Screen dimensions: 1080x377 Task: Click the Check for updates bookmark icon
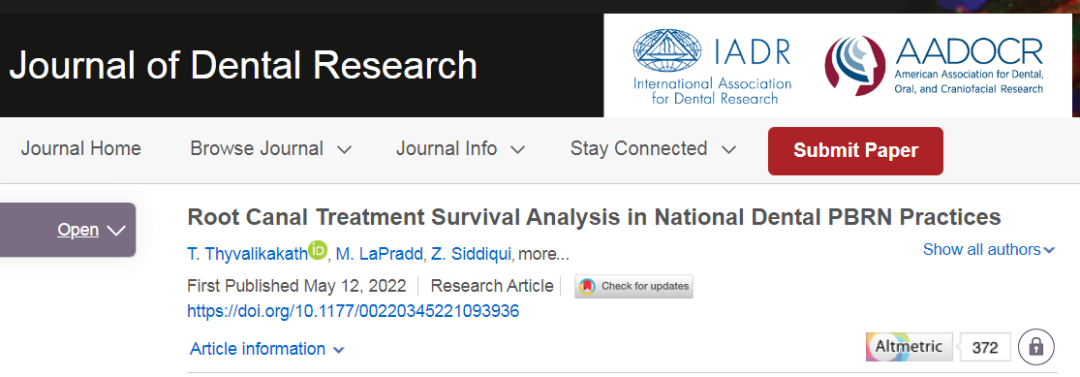point(587,286)
